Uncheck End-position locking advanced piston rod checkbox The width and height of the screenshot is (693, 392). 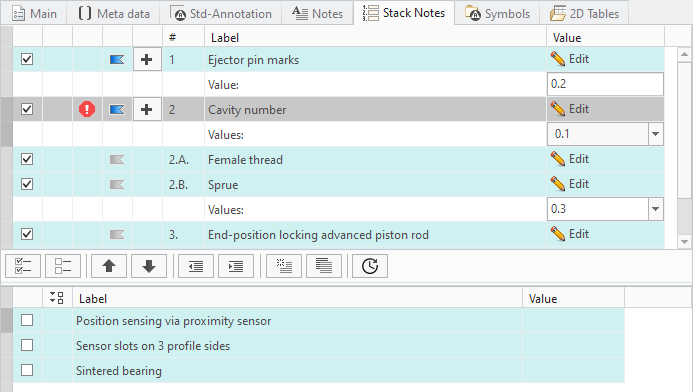27,234
